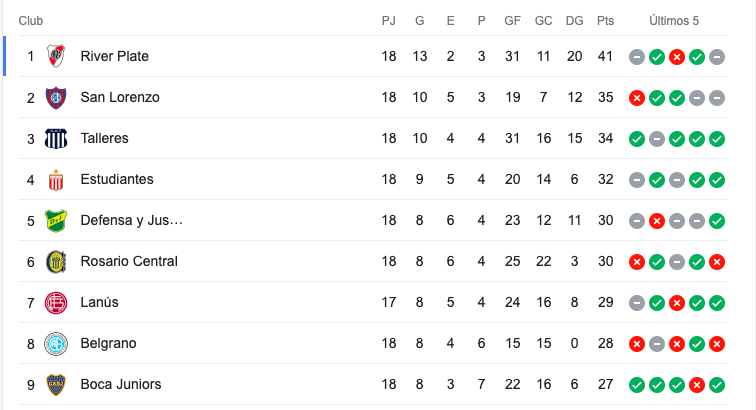Click San Lorenzo's first red loss icon
The height and width of the screenshot is (410, 756).
pos(636,98)
